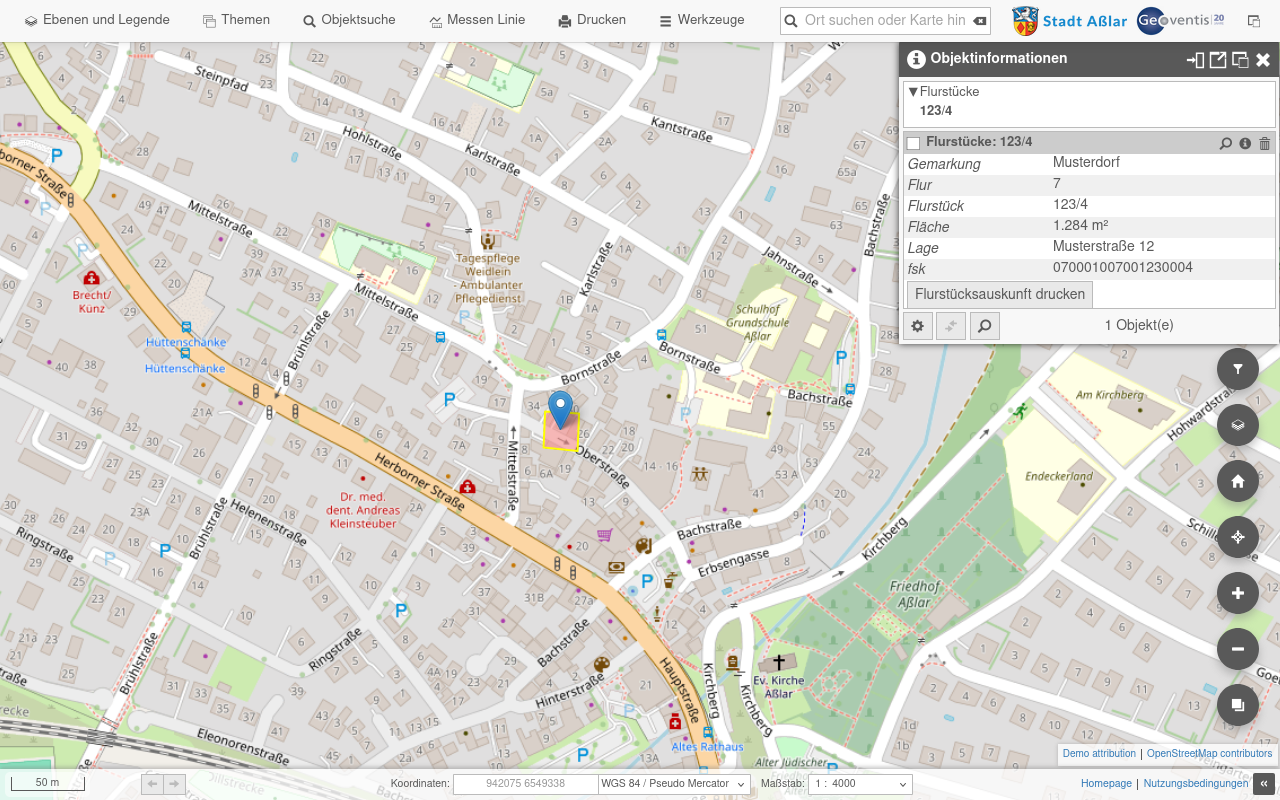Open the Ebenen und Legende menu
The height and width of the screenshot is (800, 1280).
(97, 20)
